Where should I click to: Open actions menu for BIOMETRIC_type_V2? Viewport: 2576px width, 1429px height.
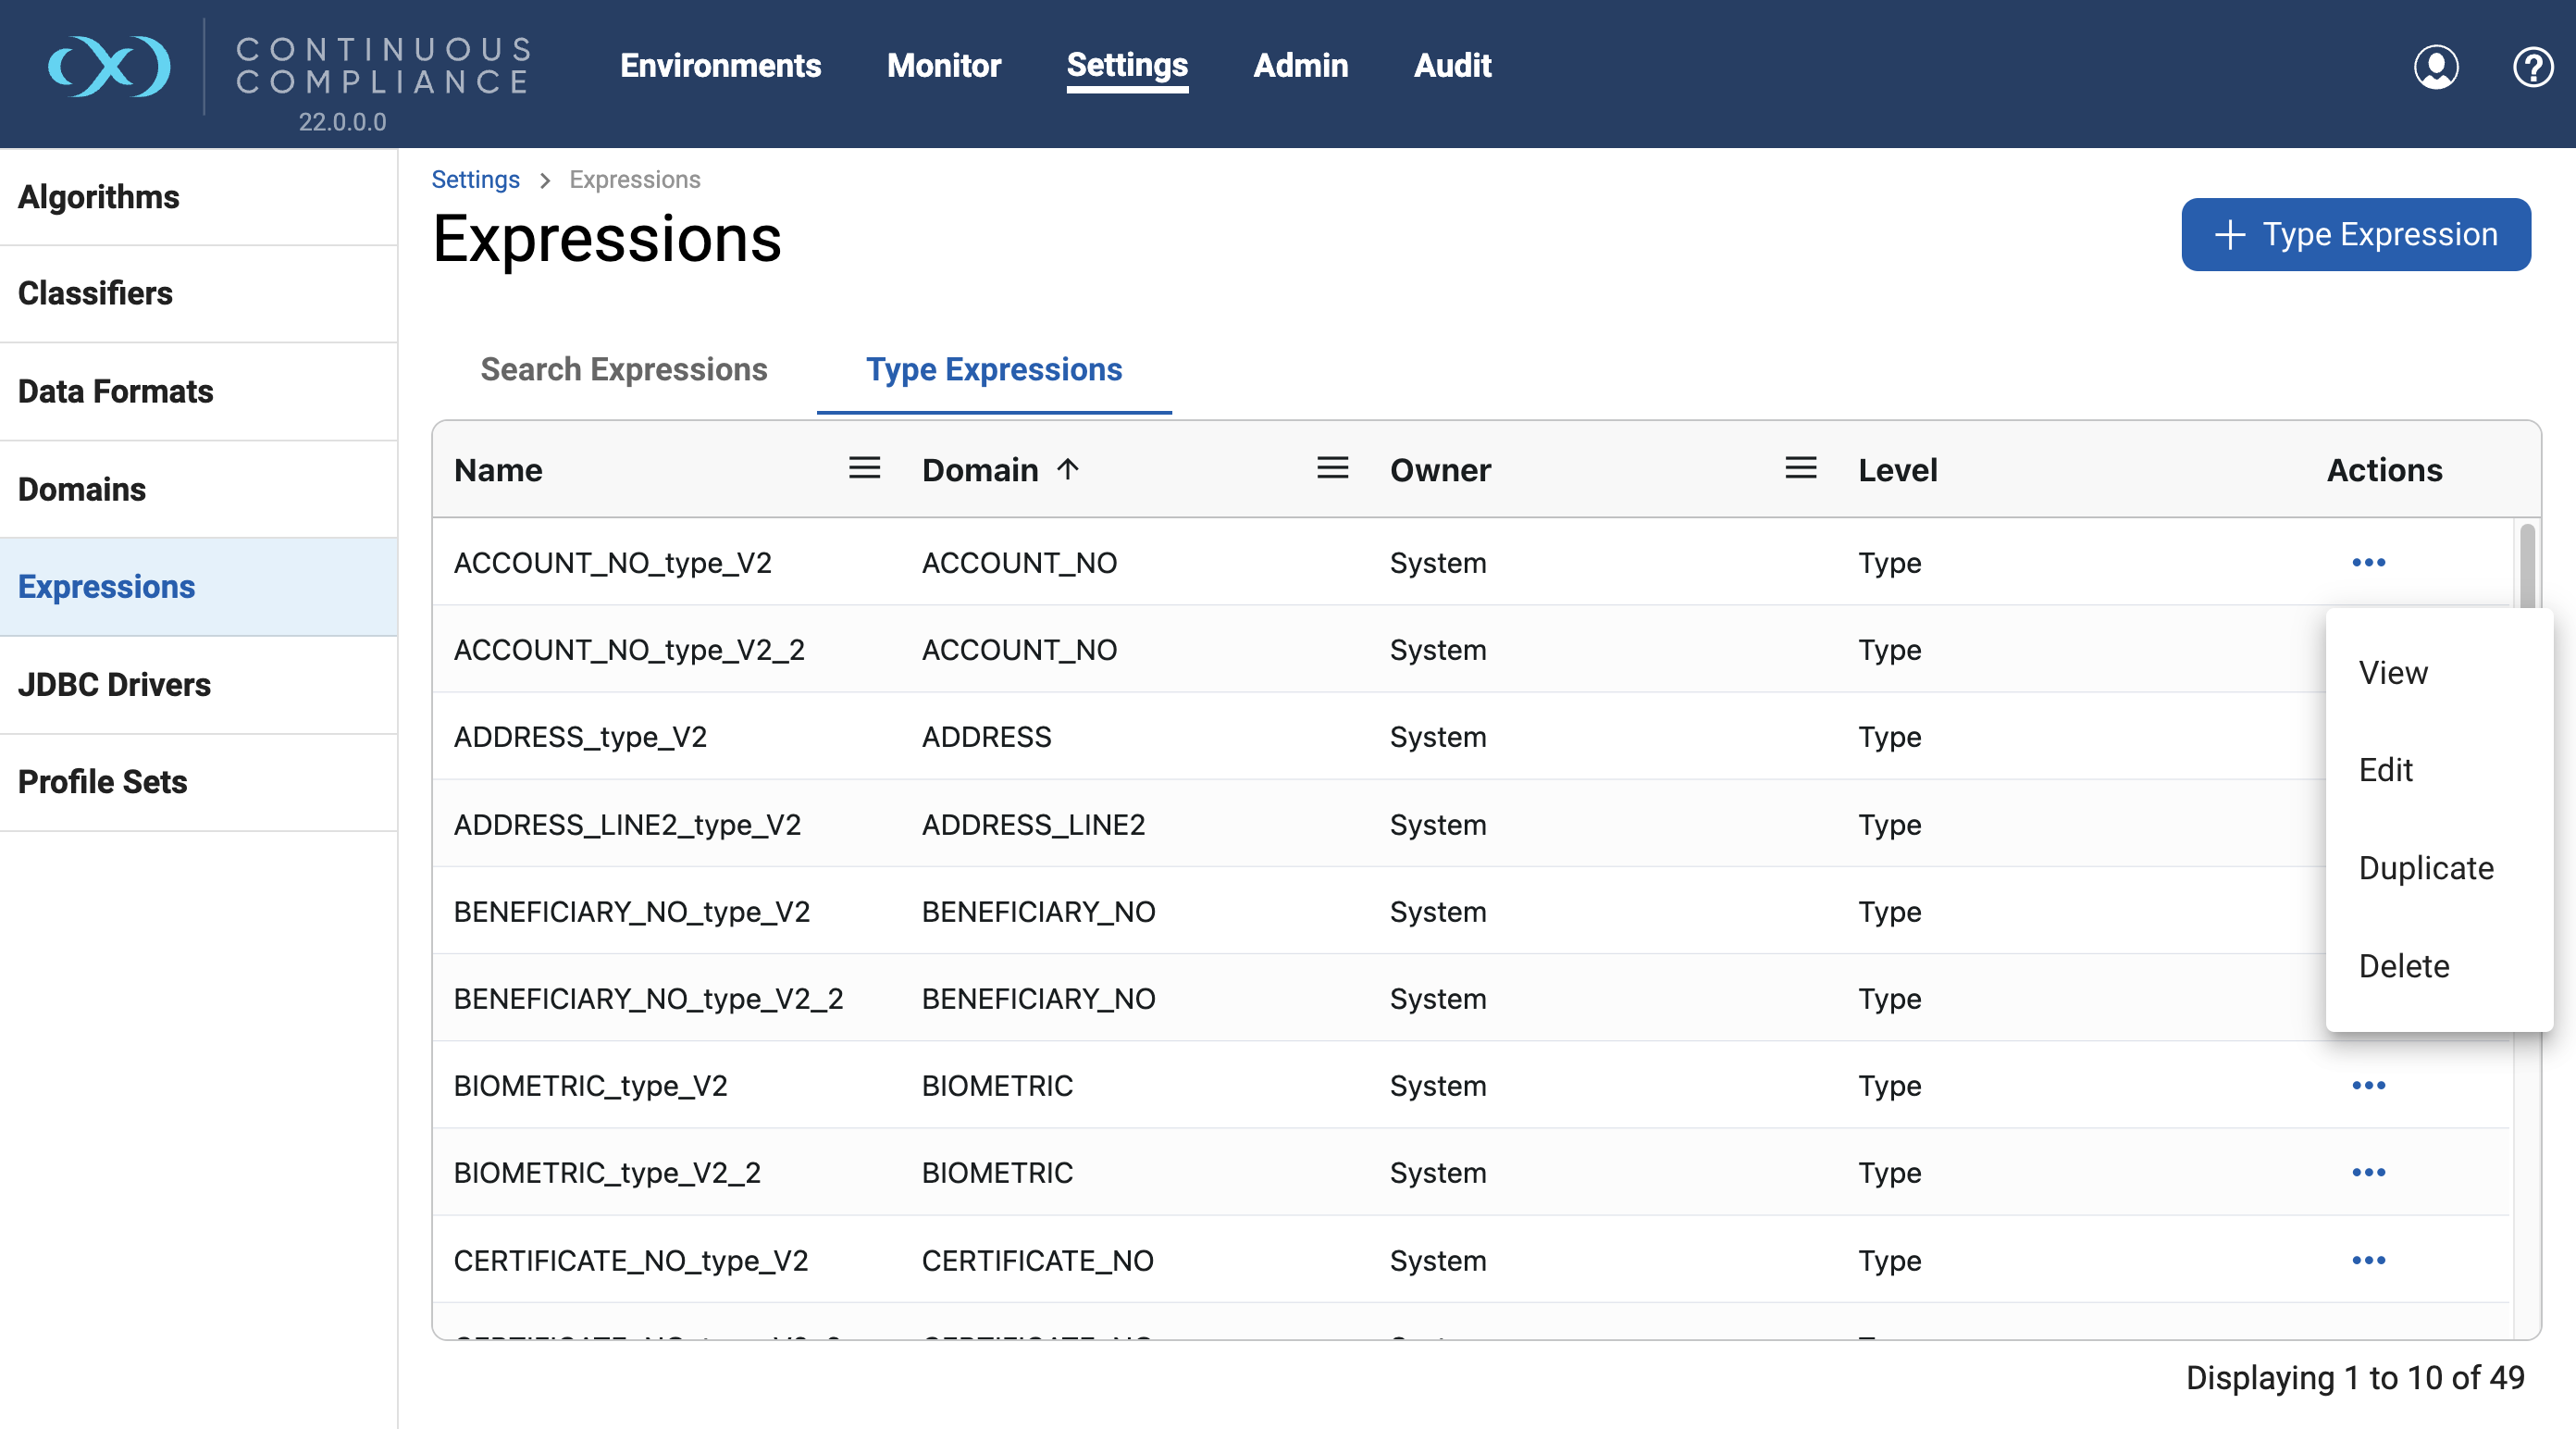[2368, 1085]
